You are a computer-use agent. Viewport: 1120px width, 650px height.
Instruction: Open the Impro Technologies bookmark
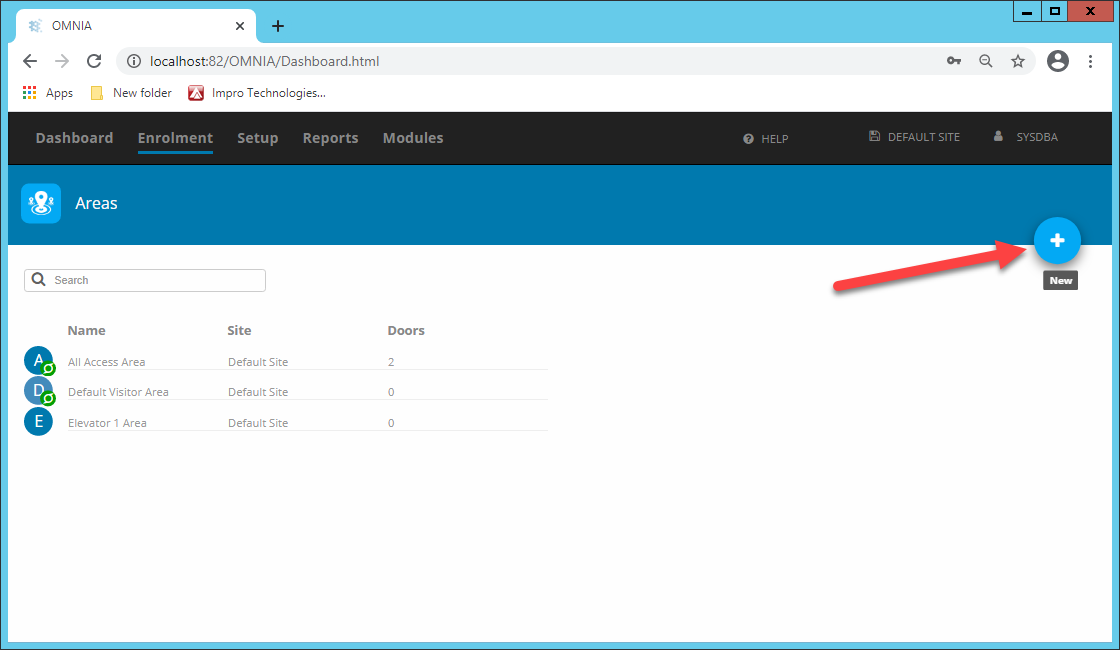pos(257,93)
